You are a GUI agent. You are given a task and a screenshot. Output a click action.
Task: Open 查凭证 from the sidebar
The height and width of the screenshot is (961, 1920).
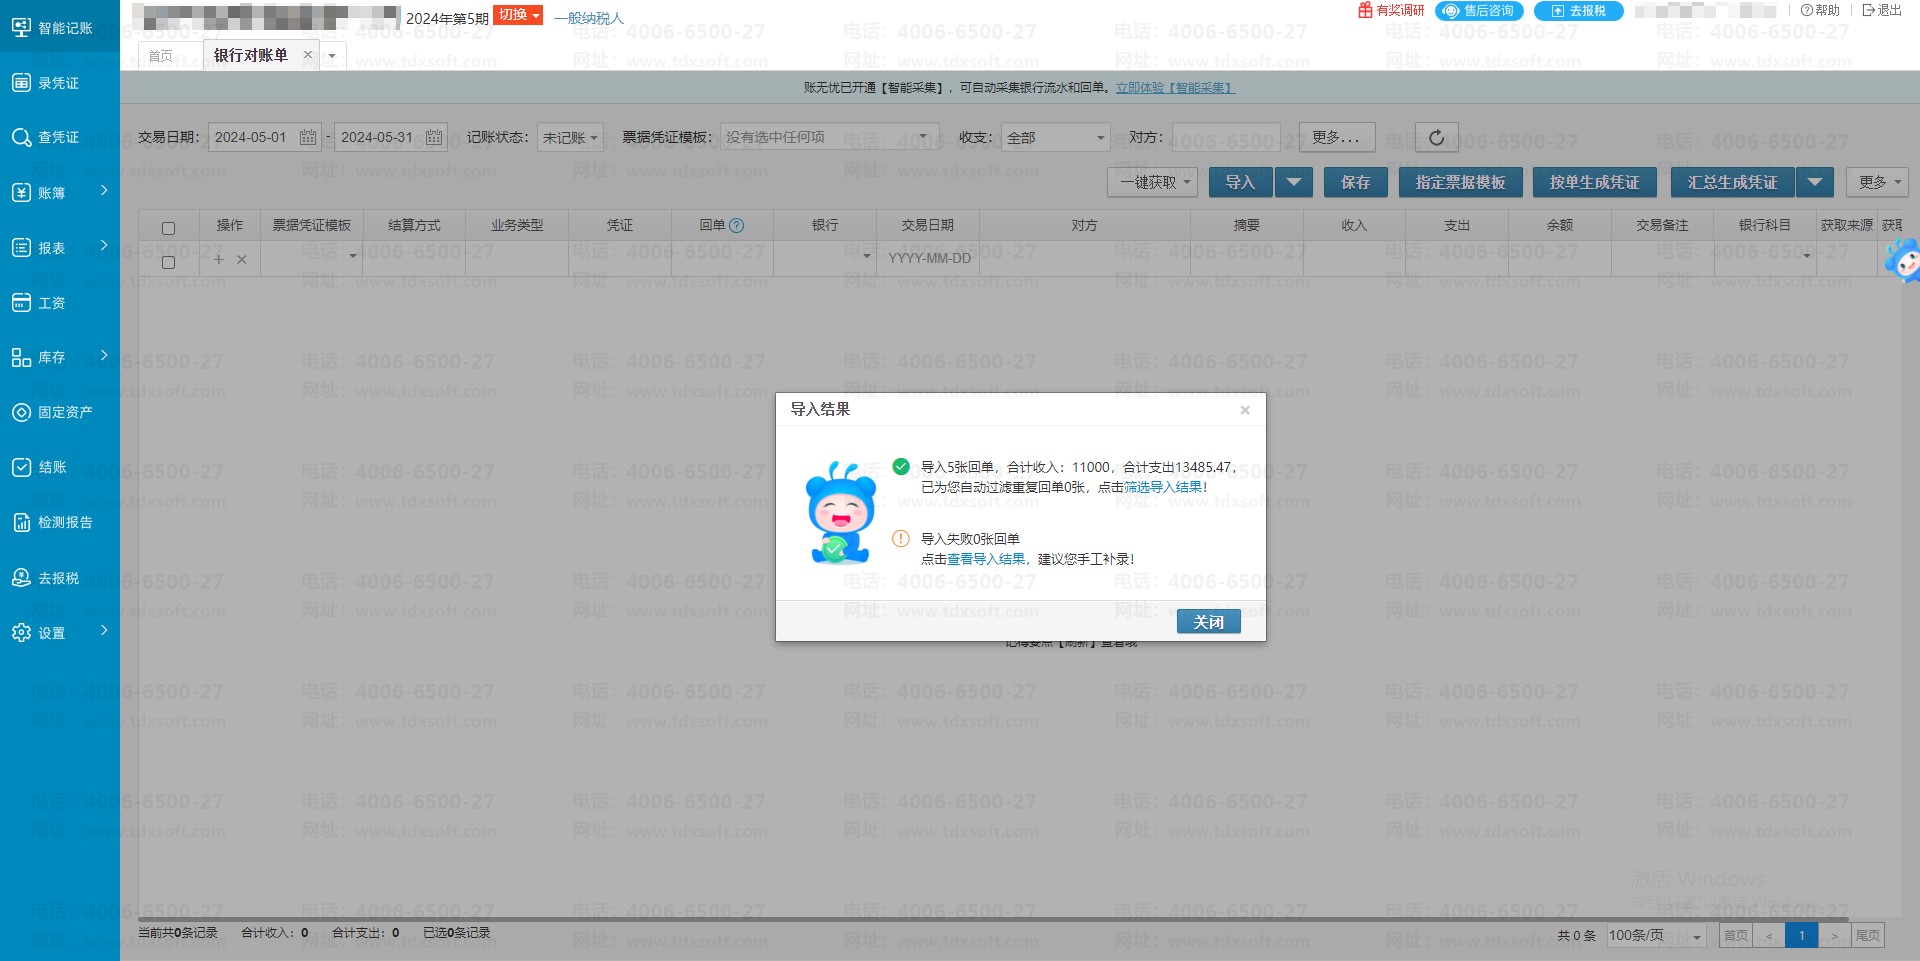[x=58, y=138]
